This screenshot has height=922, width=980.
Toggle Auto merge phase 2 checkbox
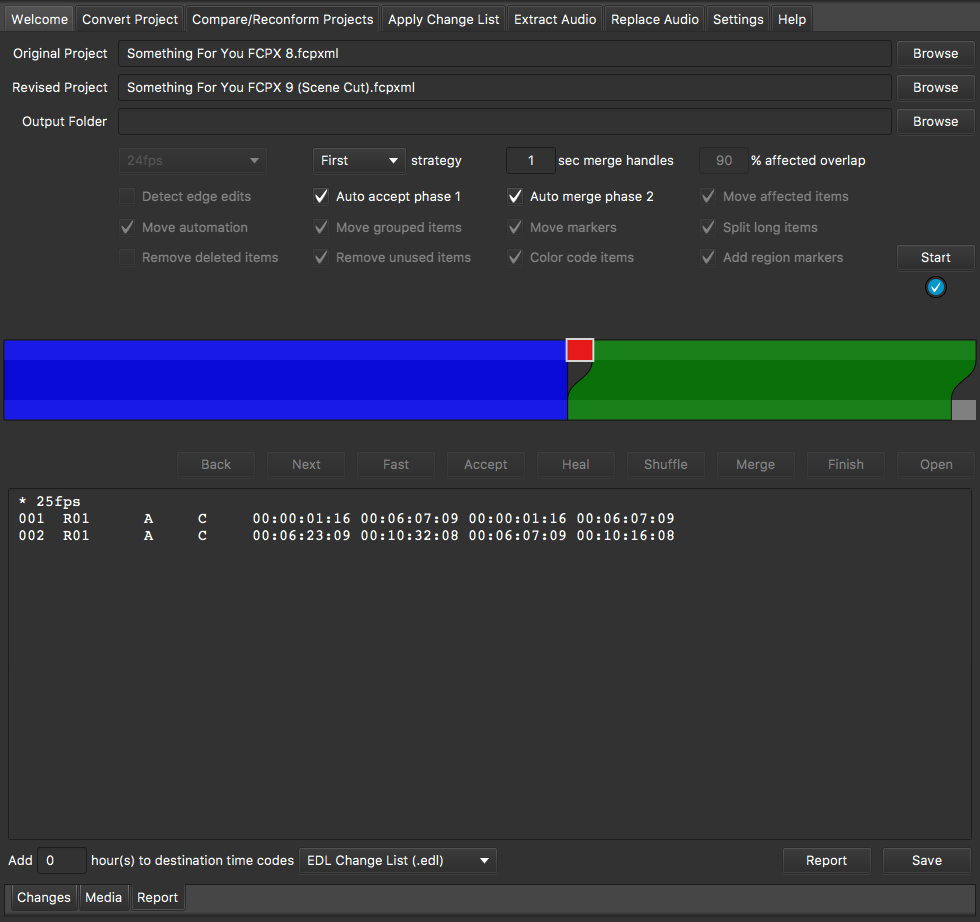pyautogui.click(x=514, y=196)
